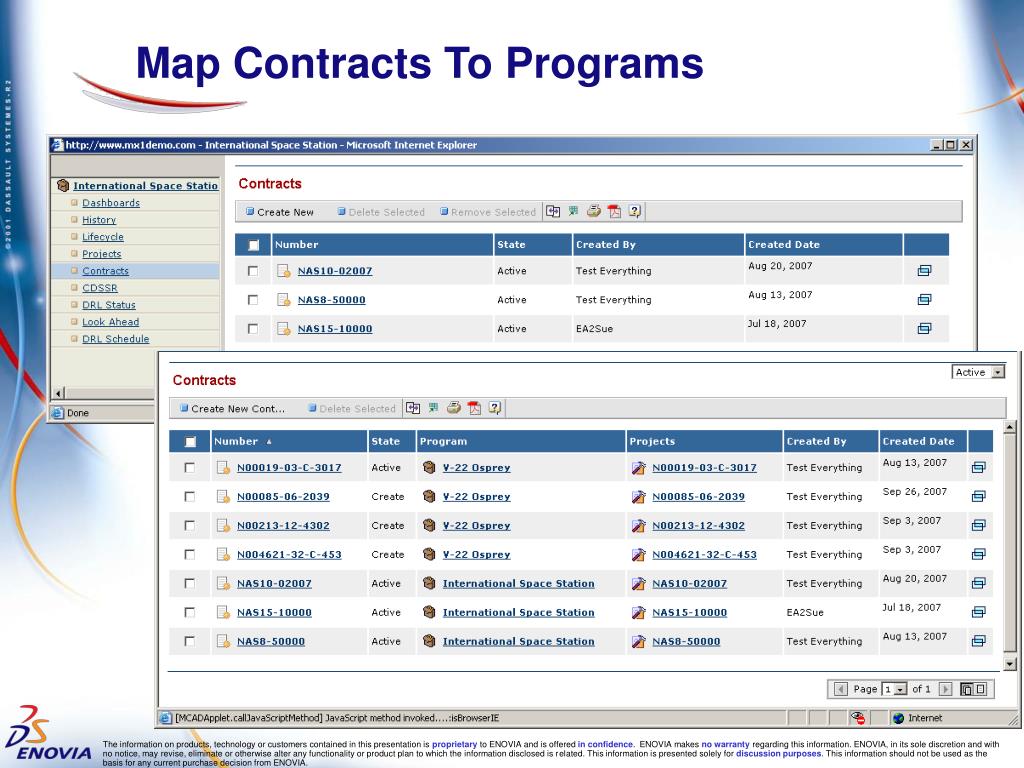Click Remove Selected in upper Contracts toolbar

pyautogui.click(x=488, y=212)
